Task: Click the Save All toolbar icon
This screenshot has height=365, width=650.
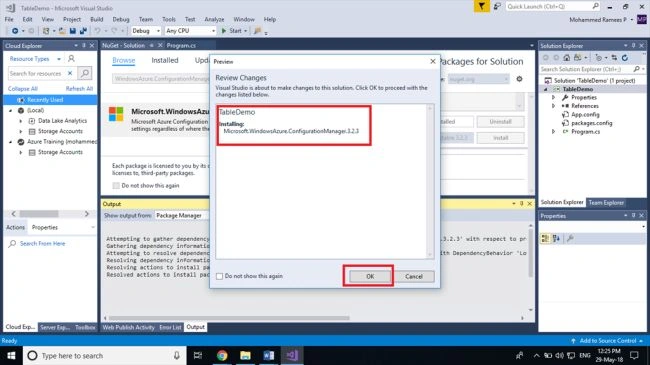Action: coord(83,31)
